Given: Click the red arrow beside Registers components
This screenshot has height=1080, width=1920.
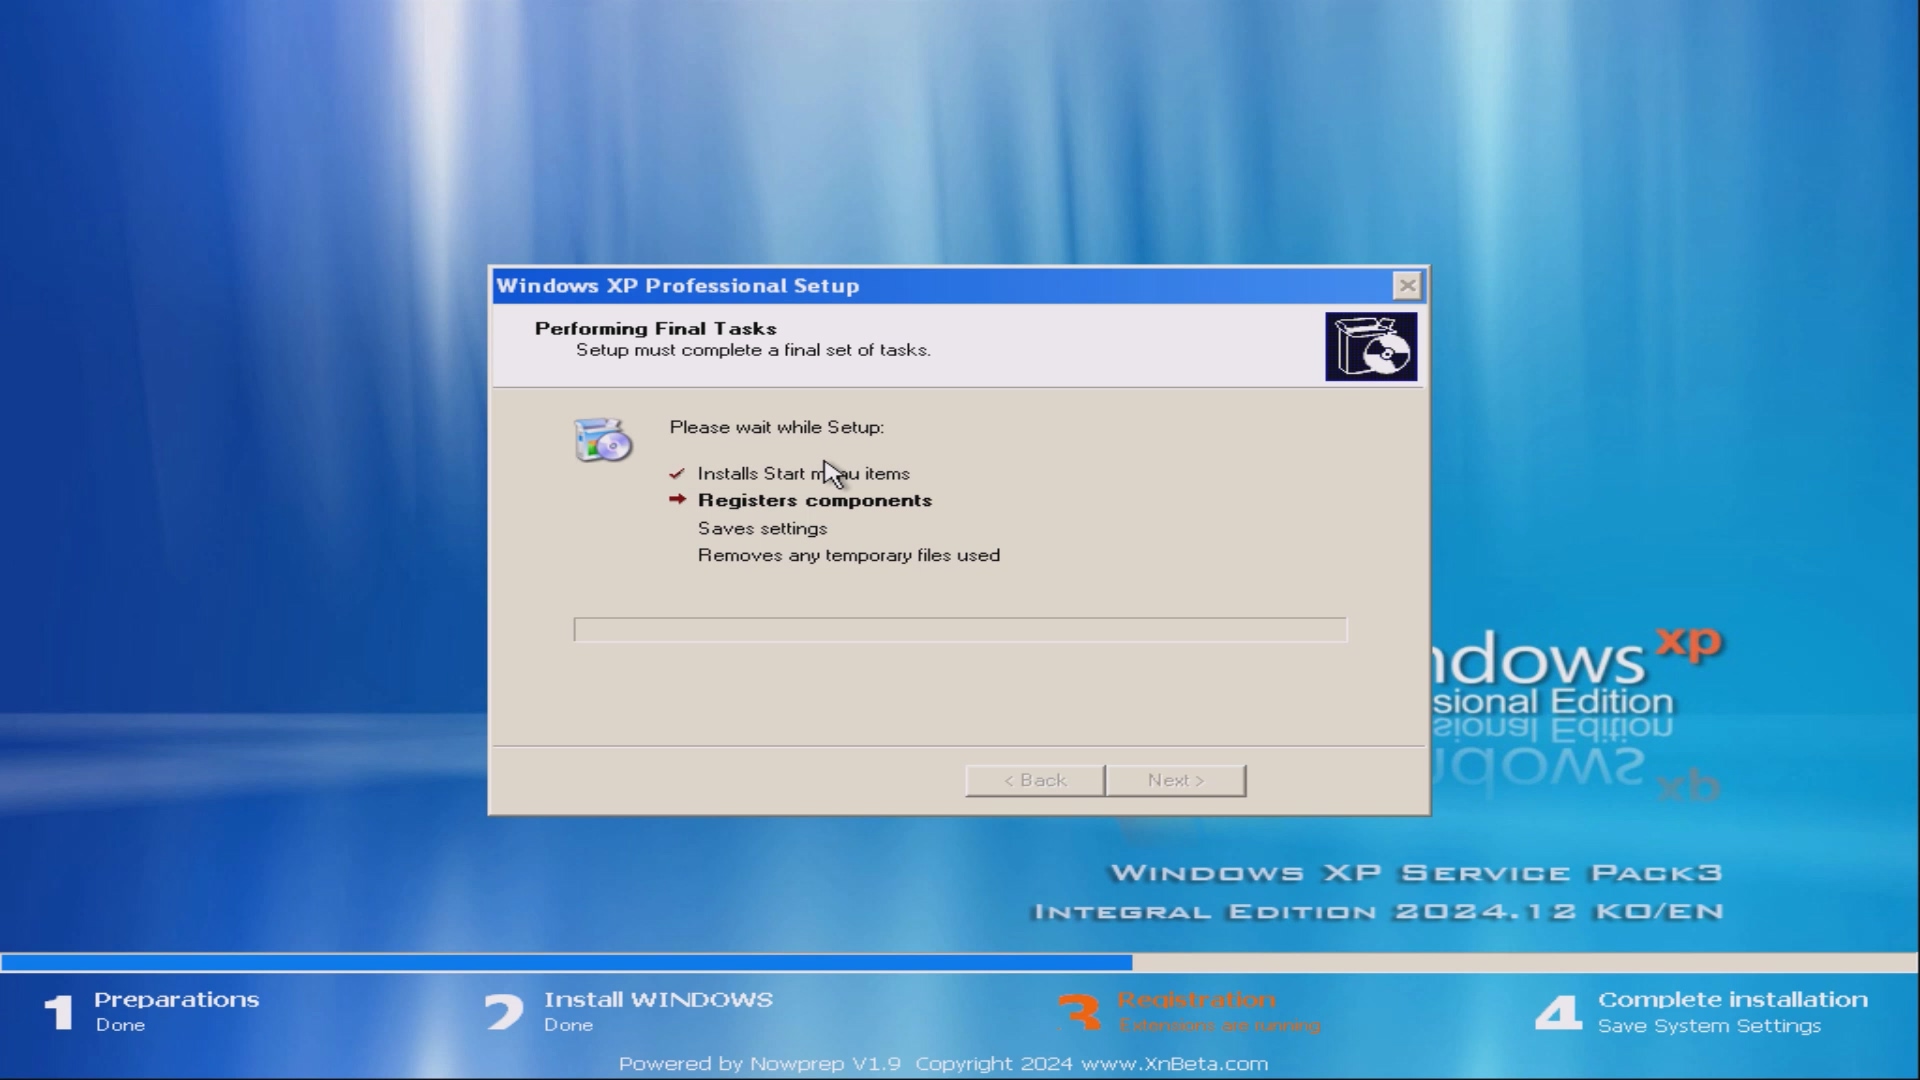Looking at the screenshot, I should (677, 499).
